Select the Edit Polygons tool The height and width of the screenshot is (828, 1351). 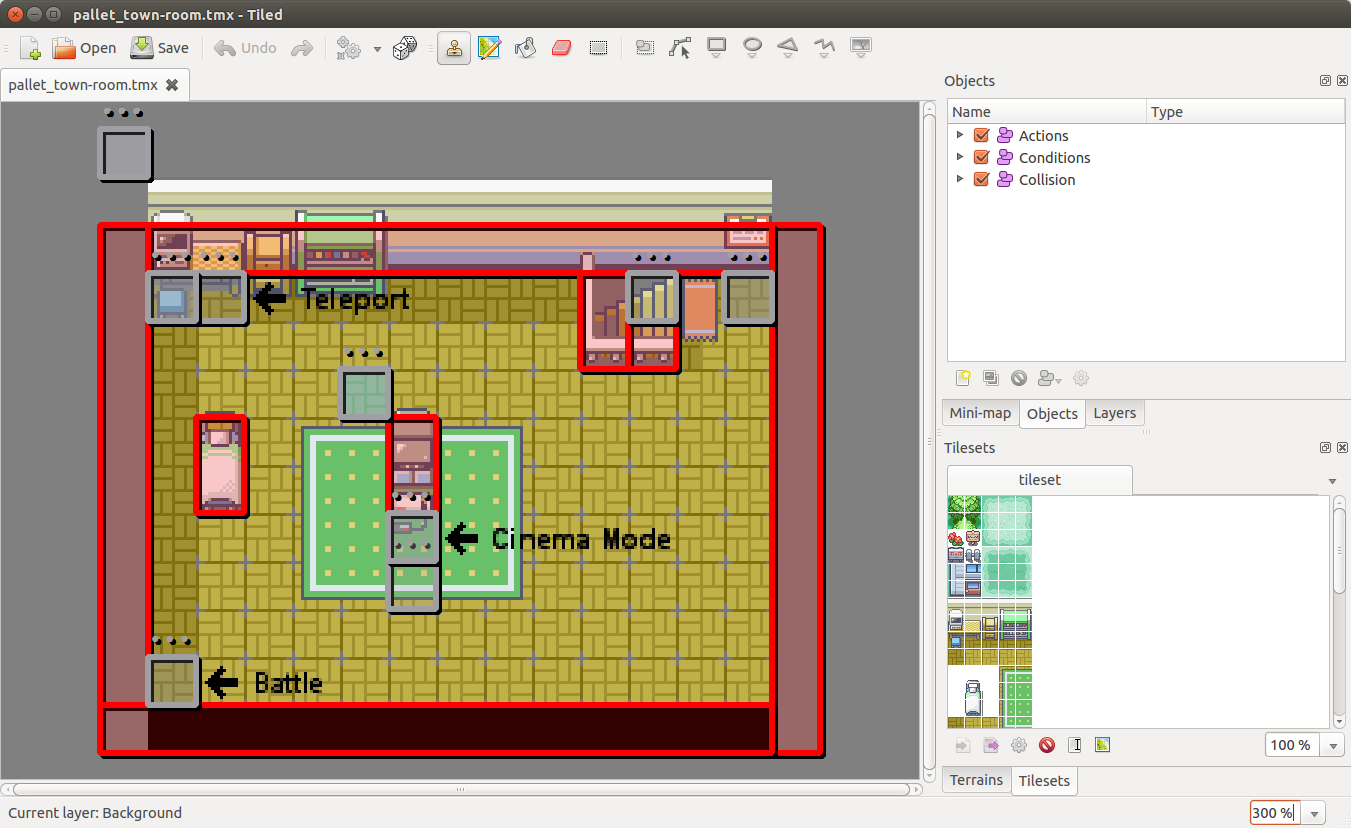pos(681,47)
